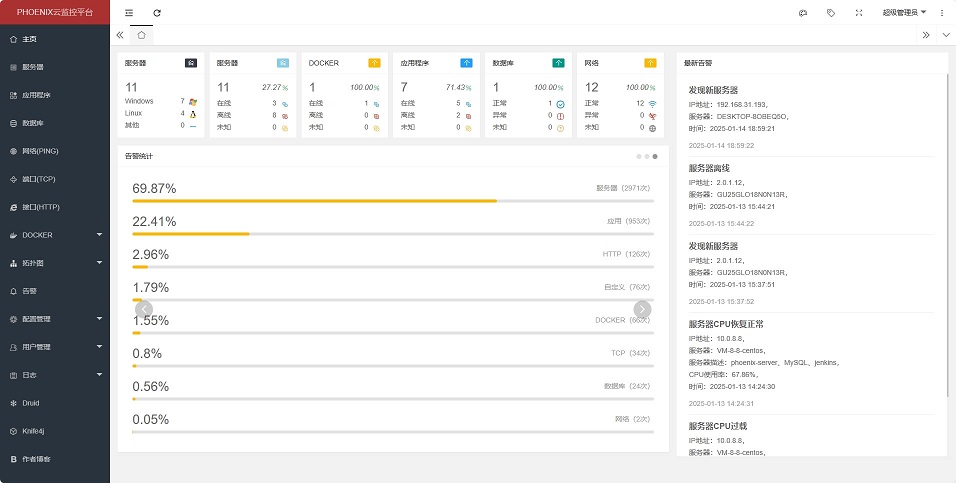This screenshot has height=483, width=956.
Task: Click next arrow on alarm statistics carousel
Action: tap(642, 309)
